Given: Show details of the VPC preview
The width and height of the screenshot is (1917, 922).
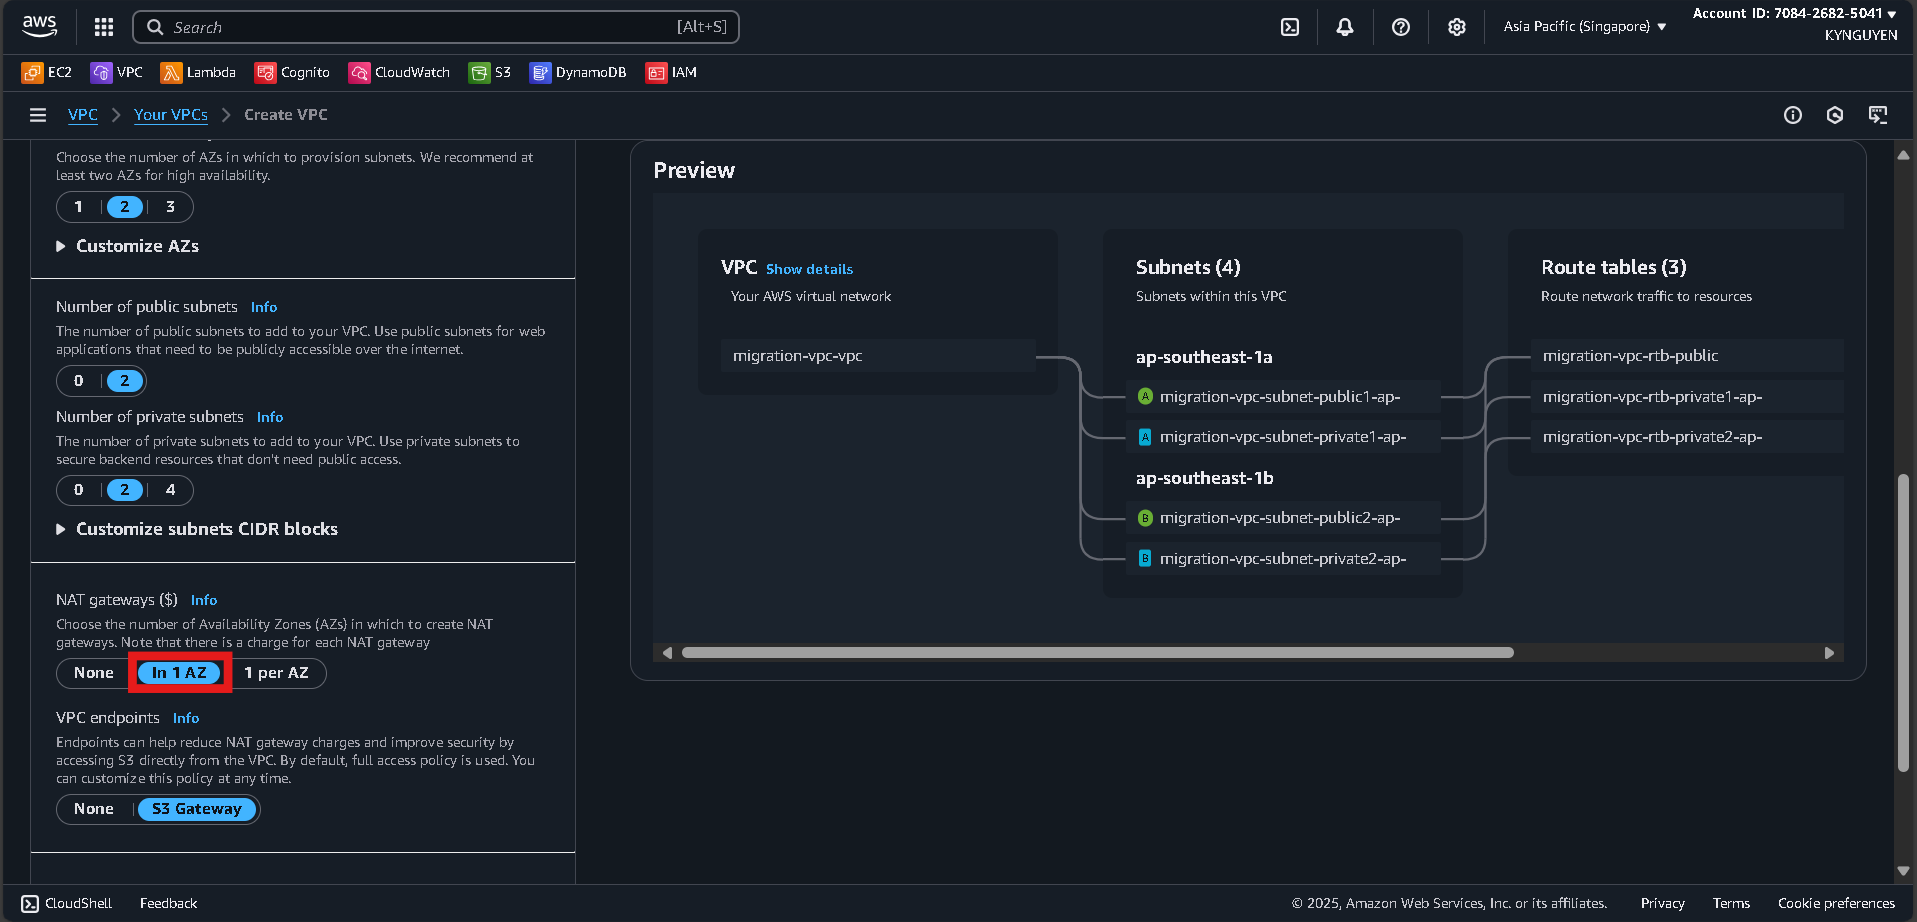Looking at the screenshot, I should point(809,269).
